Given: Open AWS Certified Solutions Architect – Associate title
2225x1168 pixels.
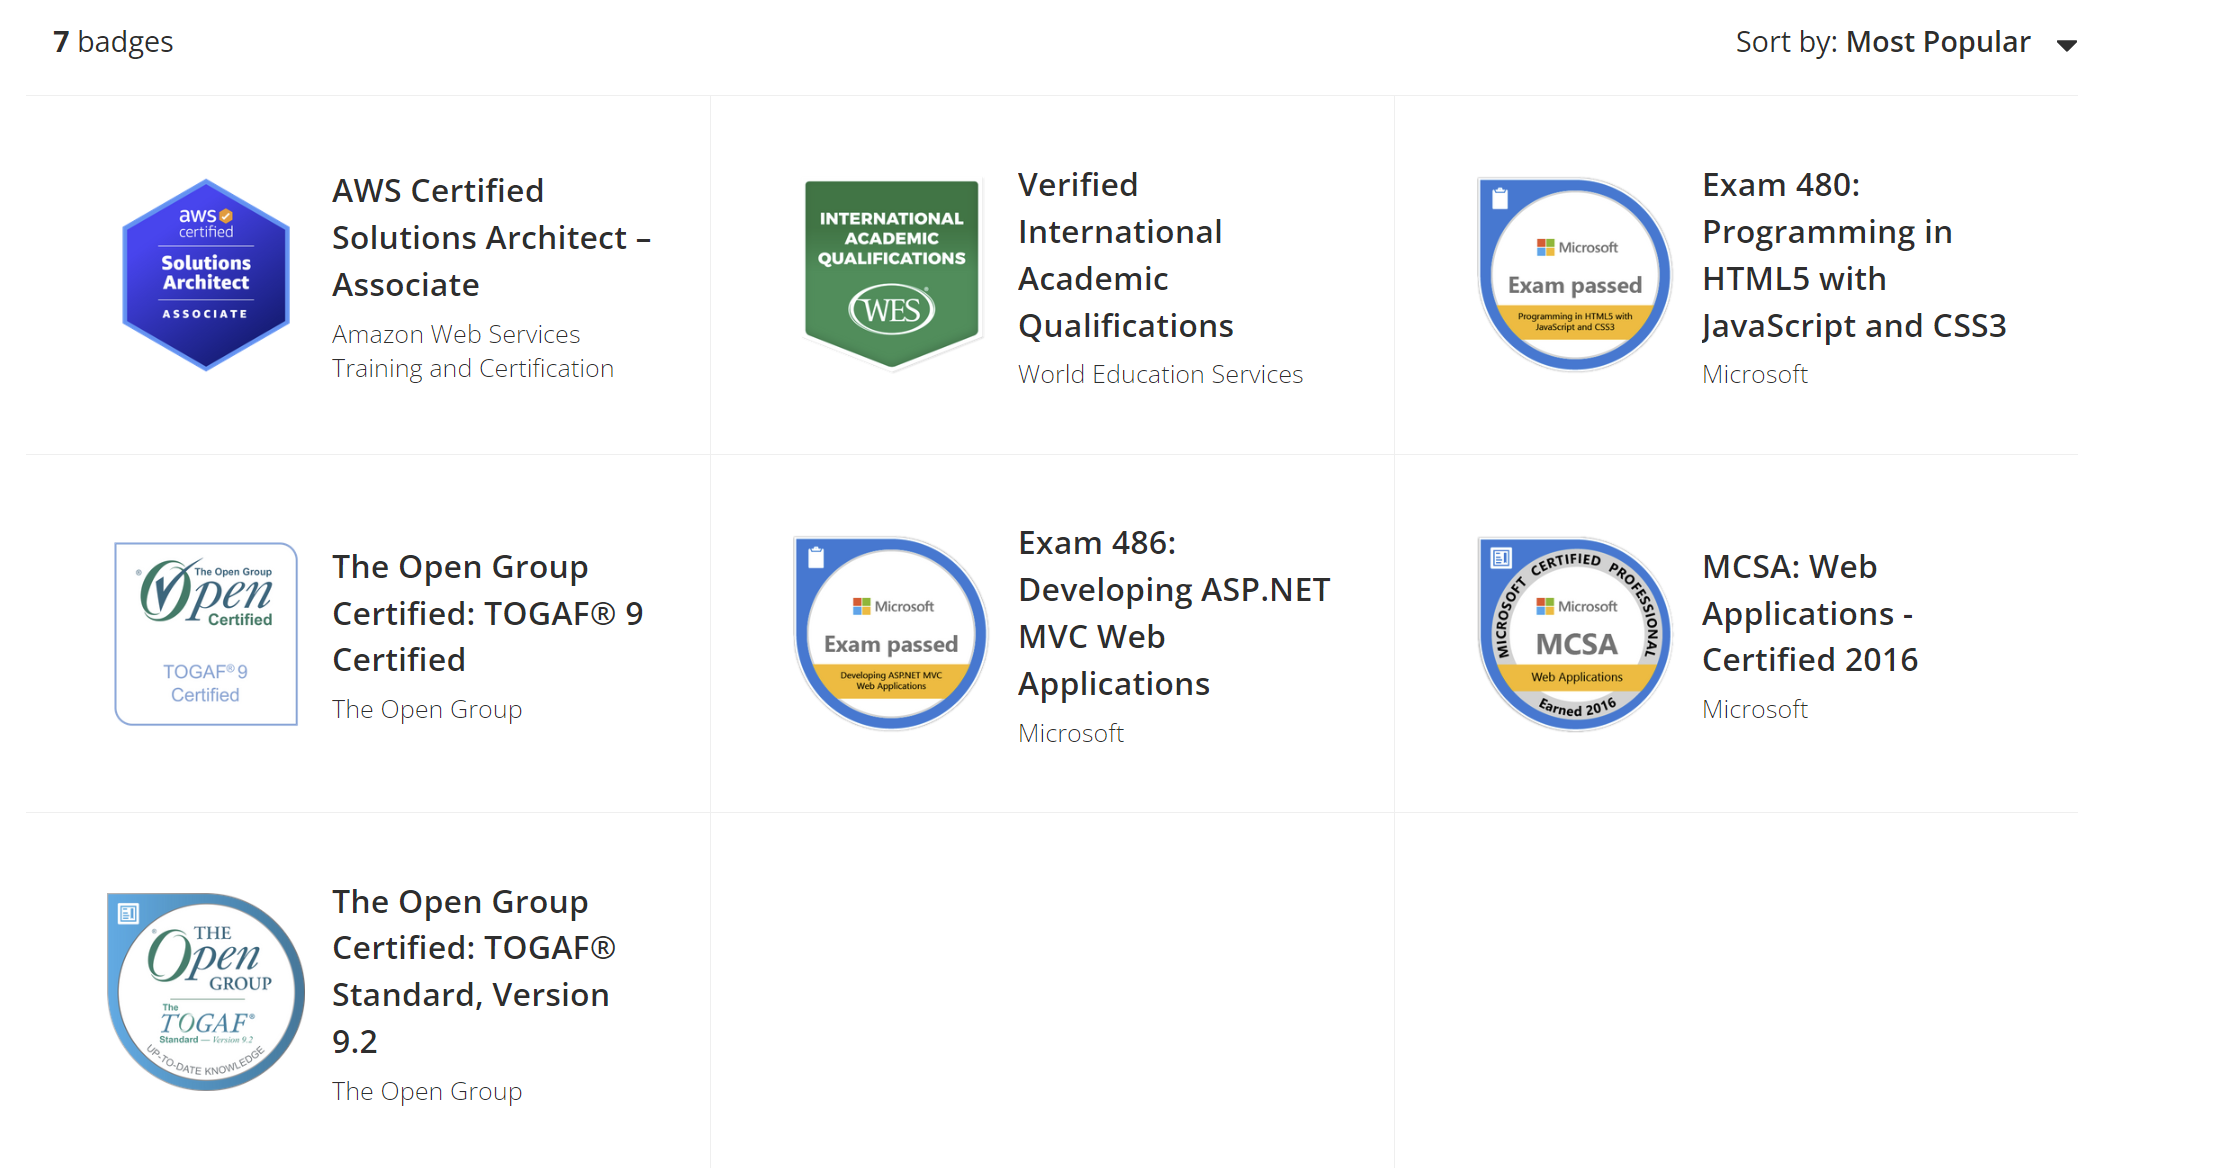Looking at the screenshot, I should click(491, 238).
